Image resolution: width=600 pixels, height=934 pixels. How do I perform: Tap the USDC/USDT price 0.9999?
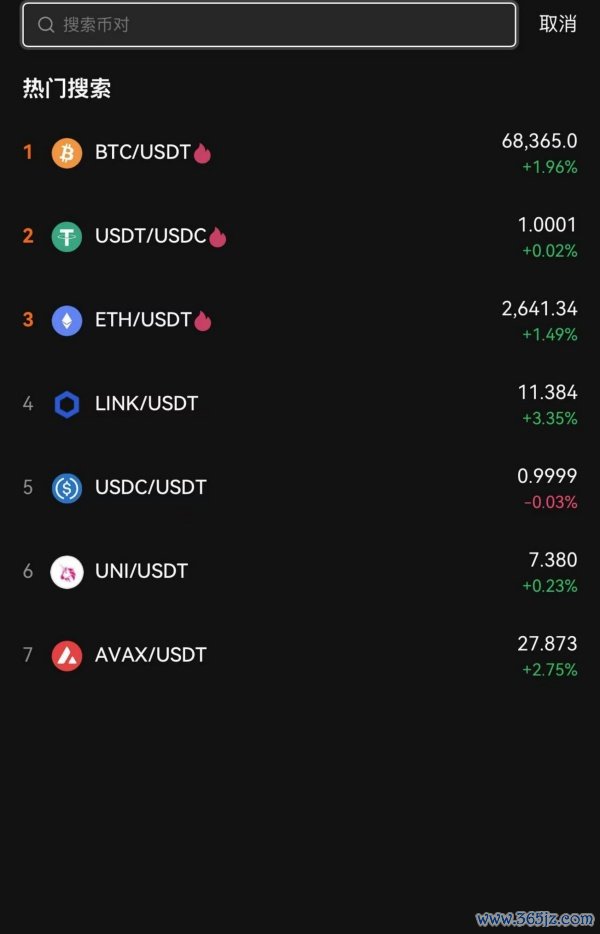coord(547,476)
